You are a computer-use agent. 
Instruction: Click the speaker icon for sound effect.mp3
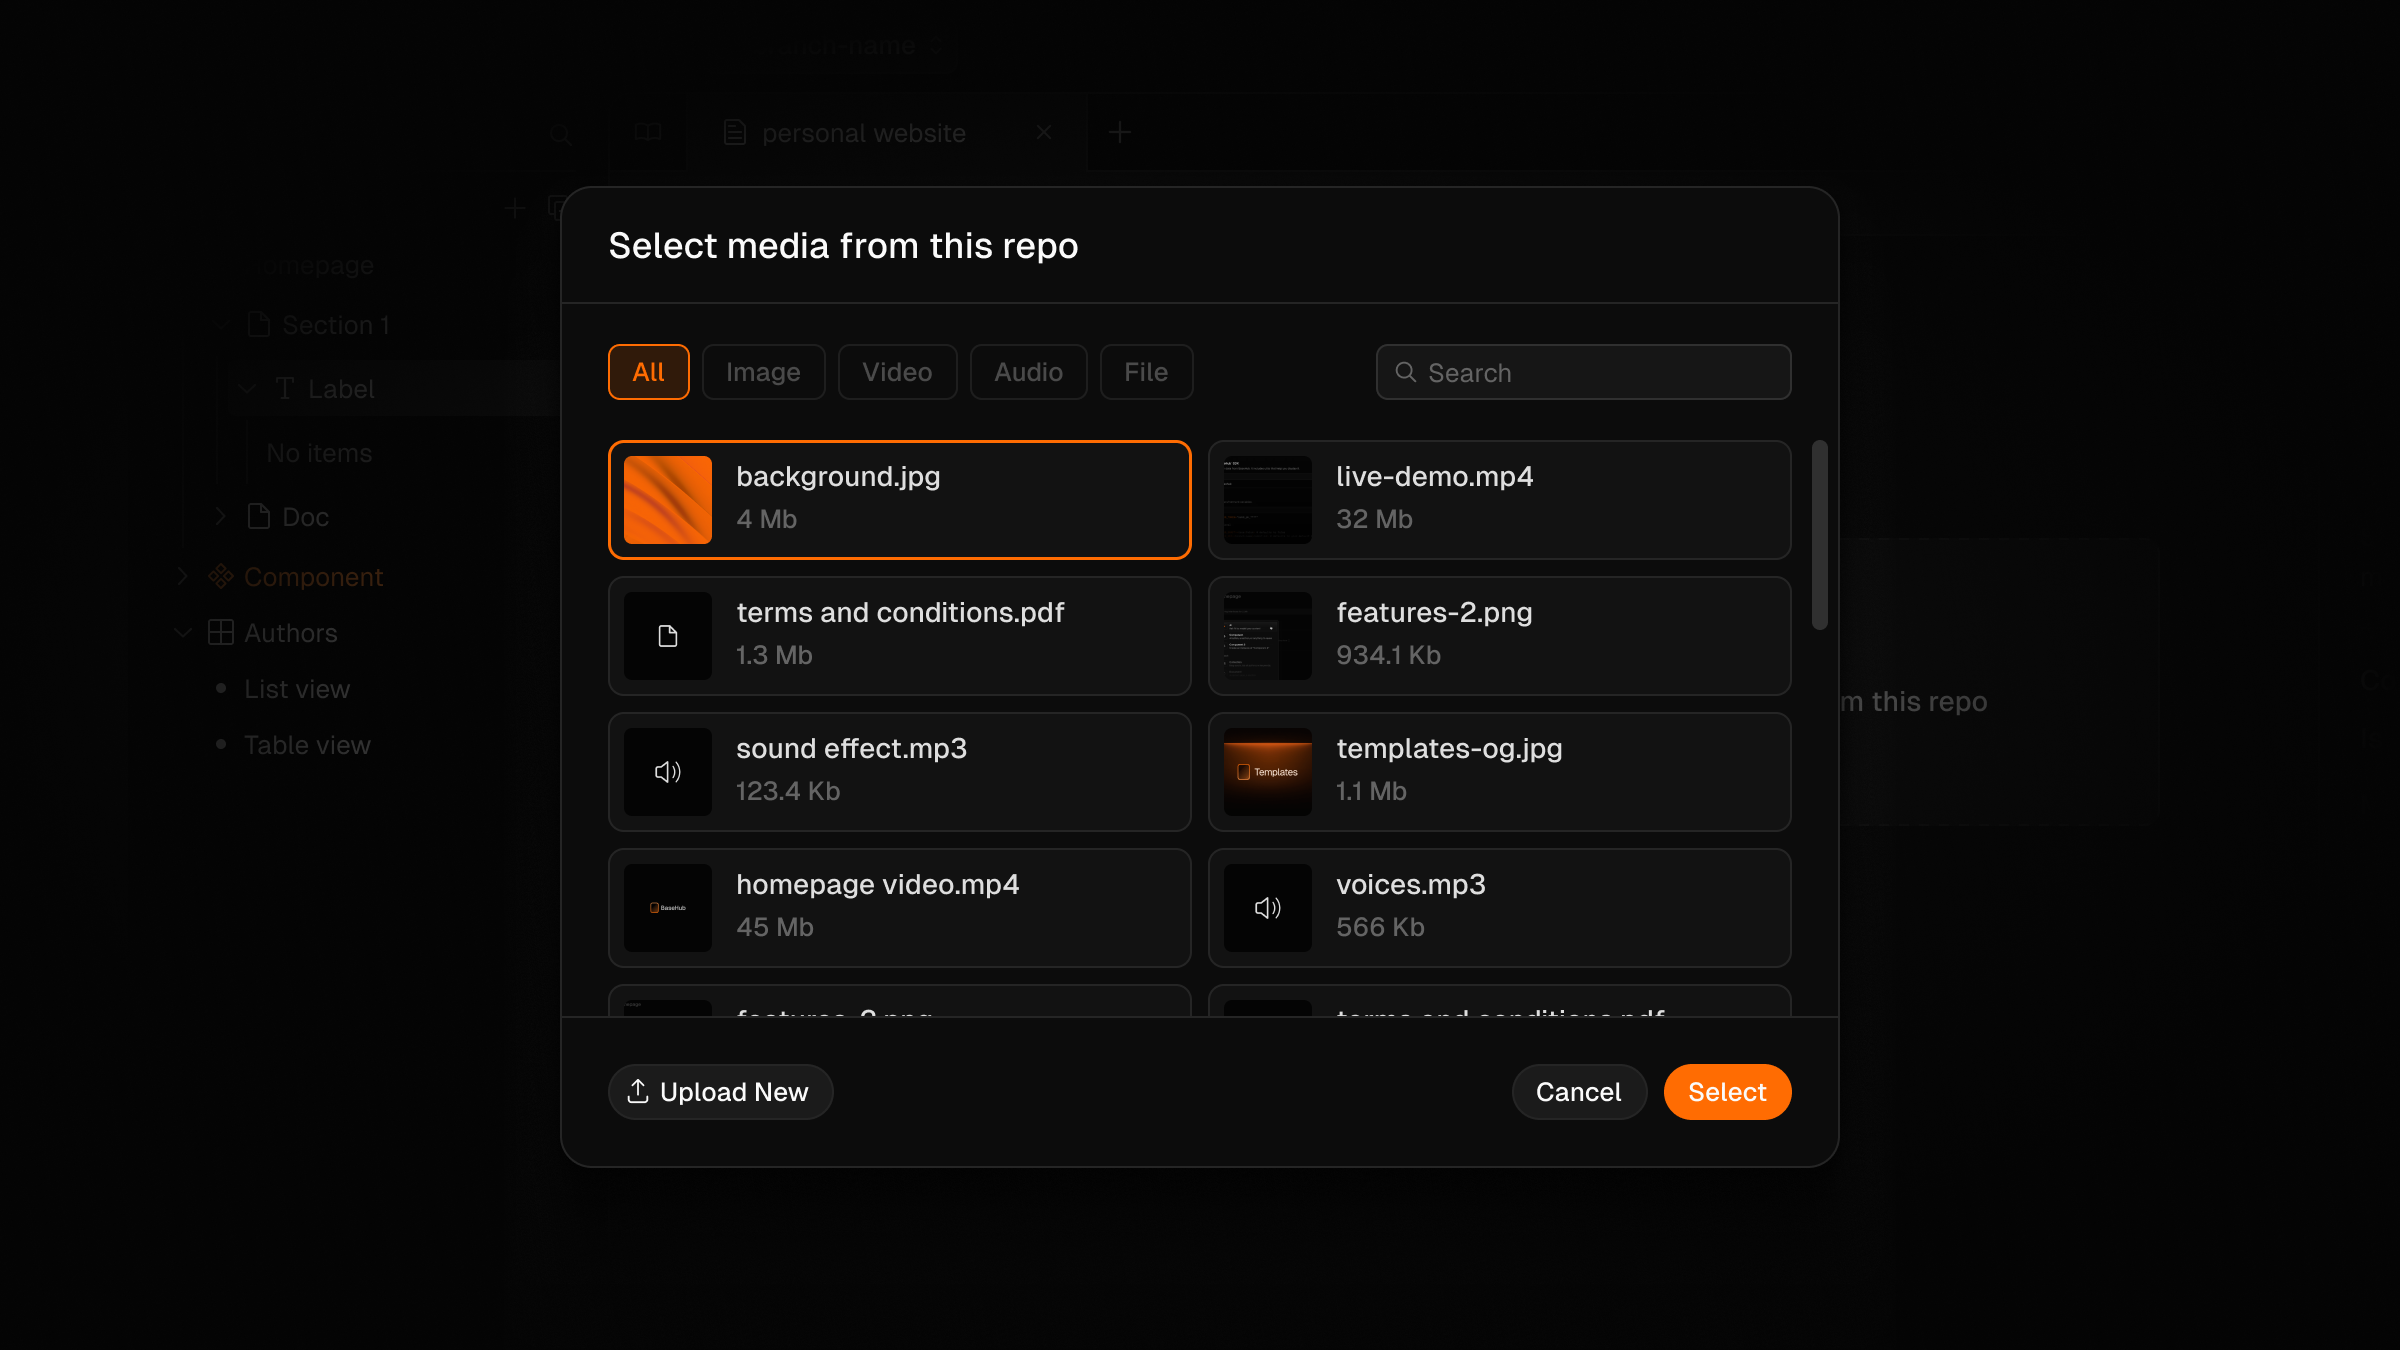click(668, 772)
